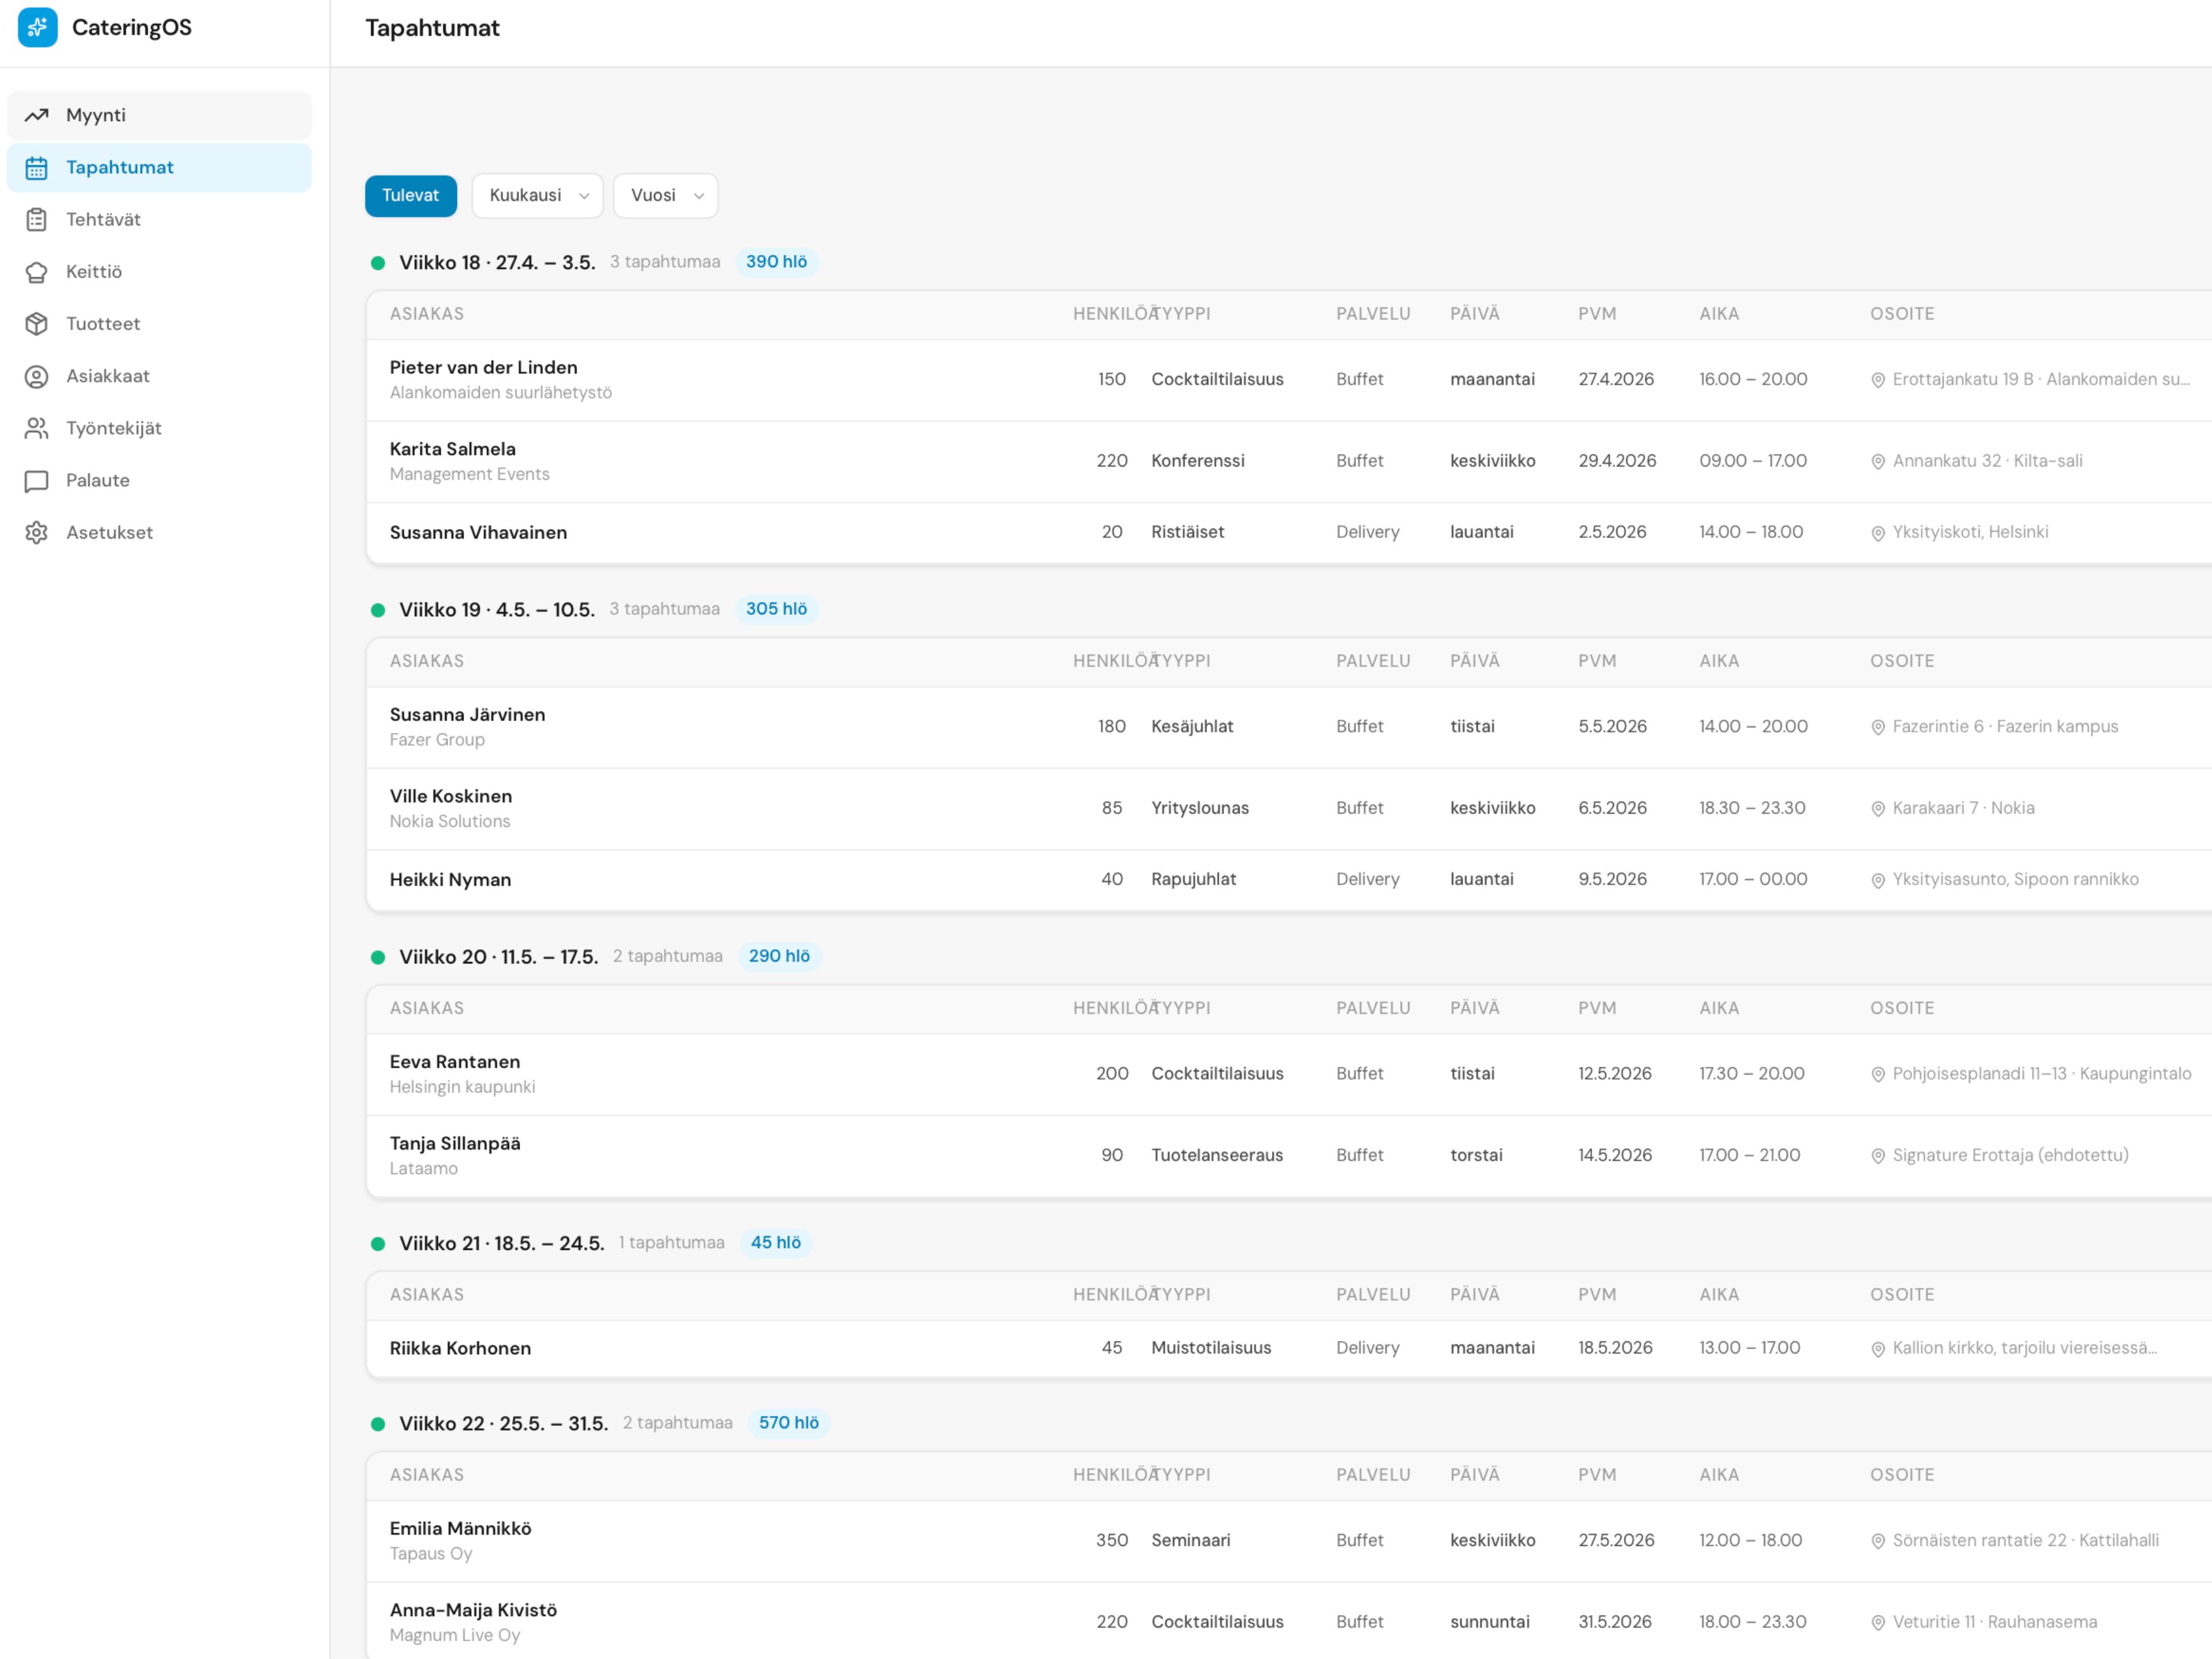Open Karita Salmela event row
2212x1659 pixels.
click(453, 449)
